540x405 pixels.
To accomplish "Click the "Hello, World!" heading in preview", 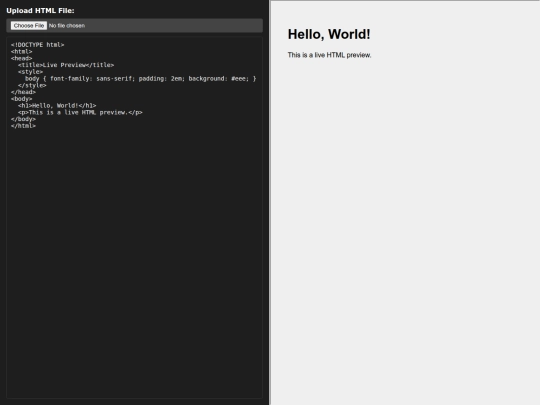I will (x=329, y=34).
